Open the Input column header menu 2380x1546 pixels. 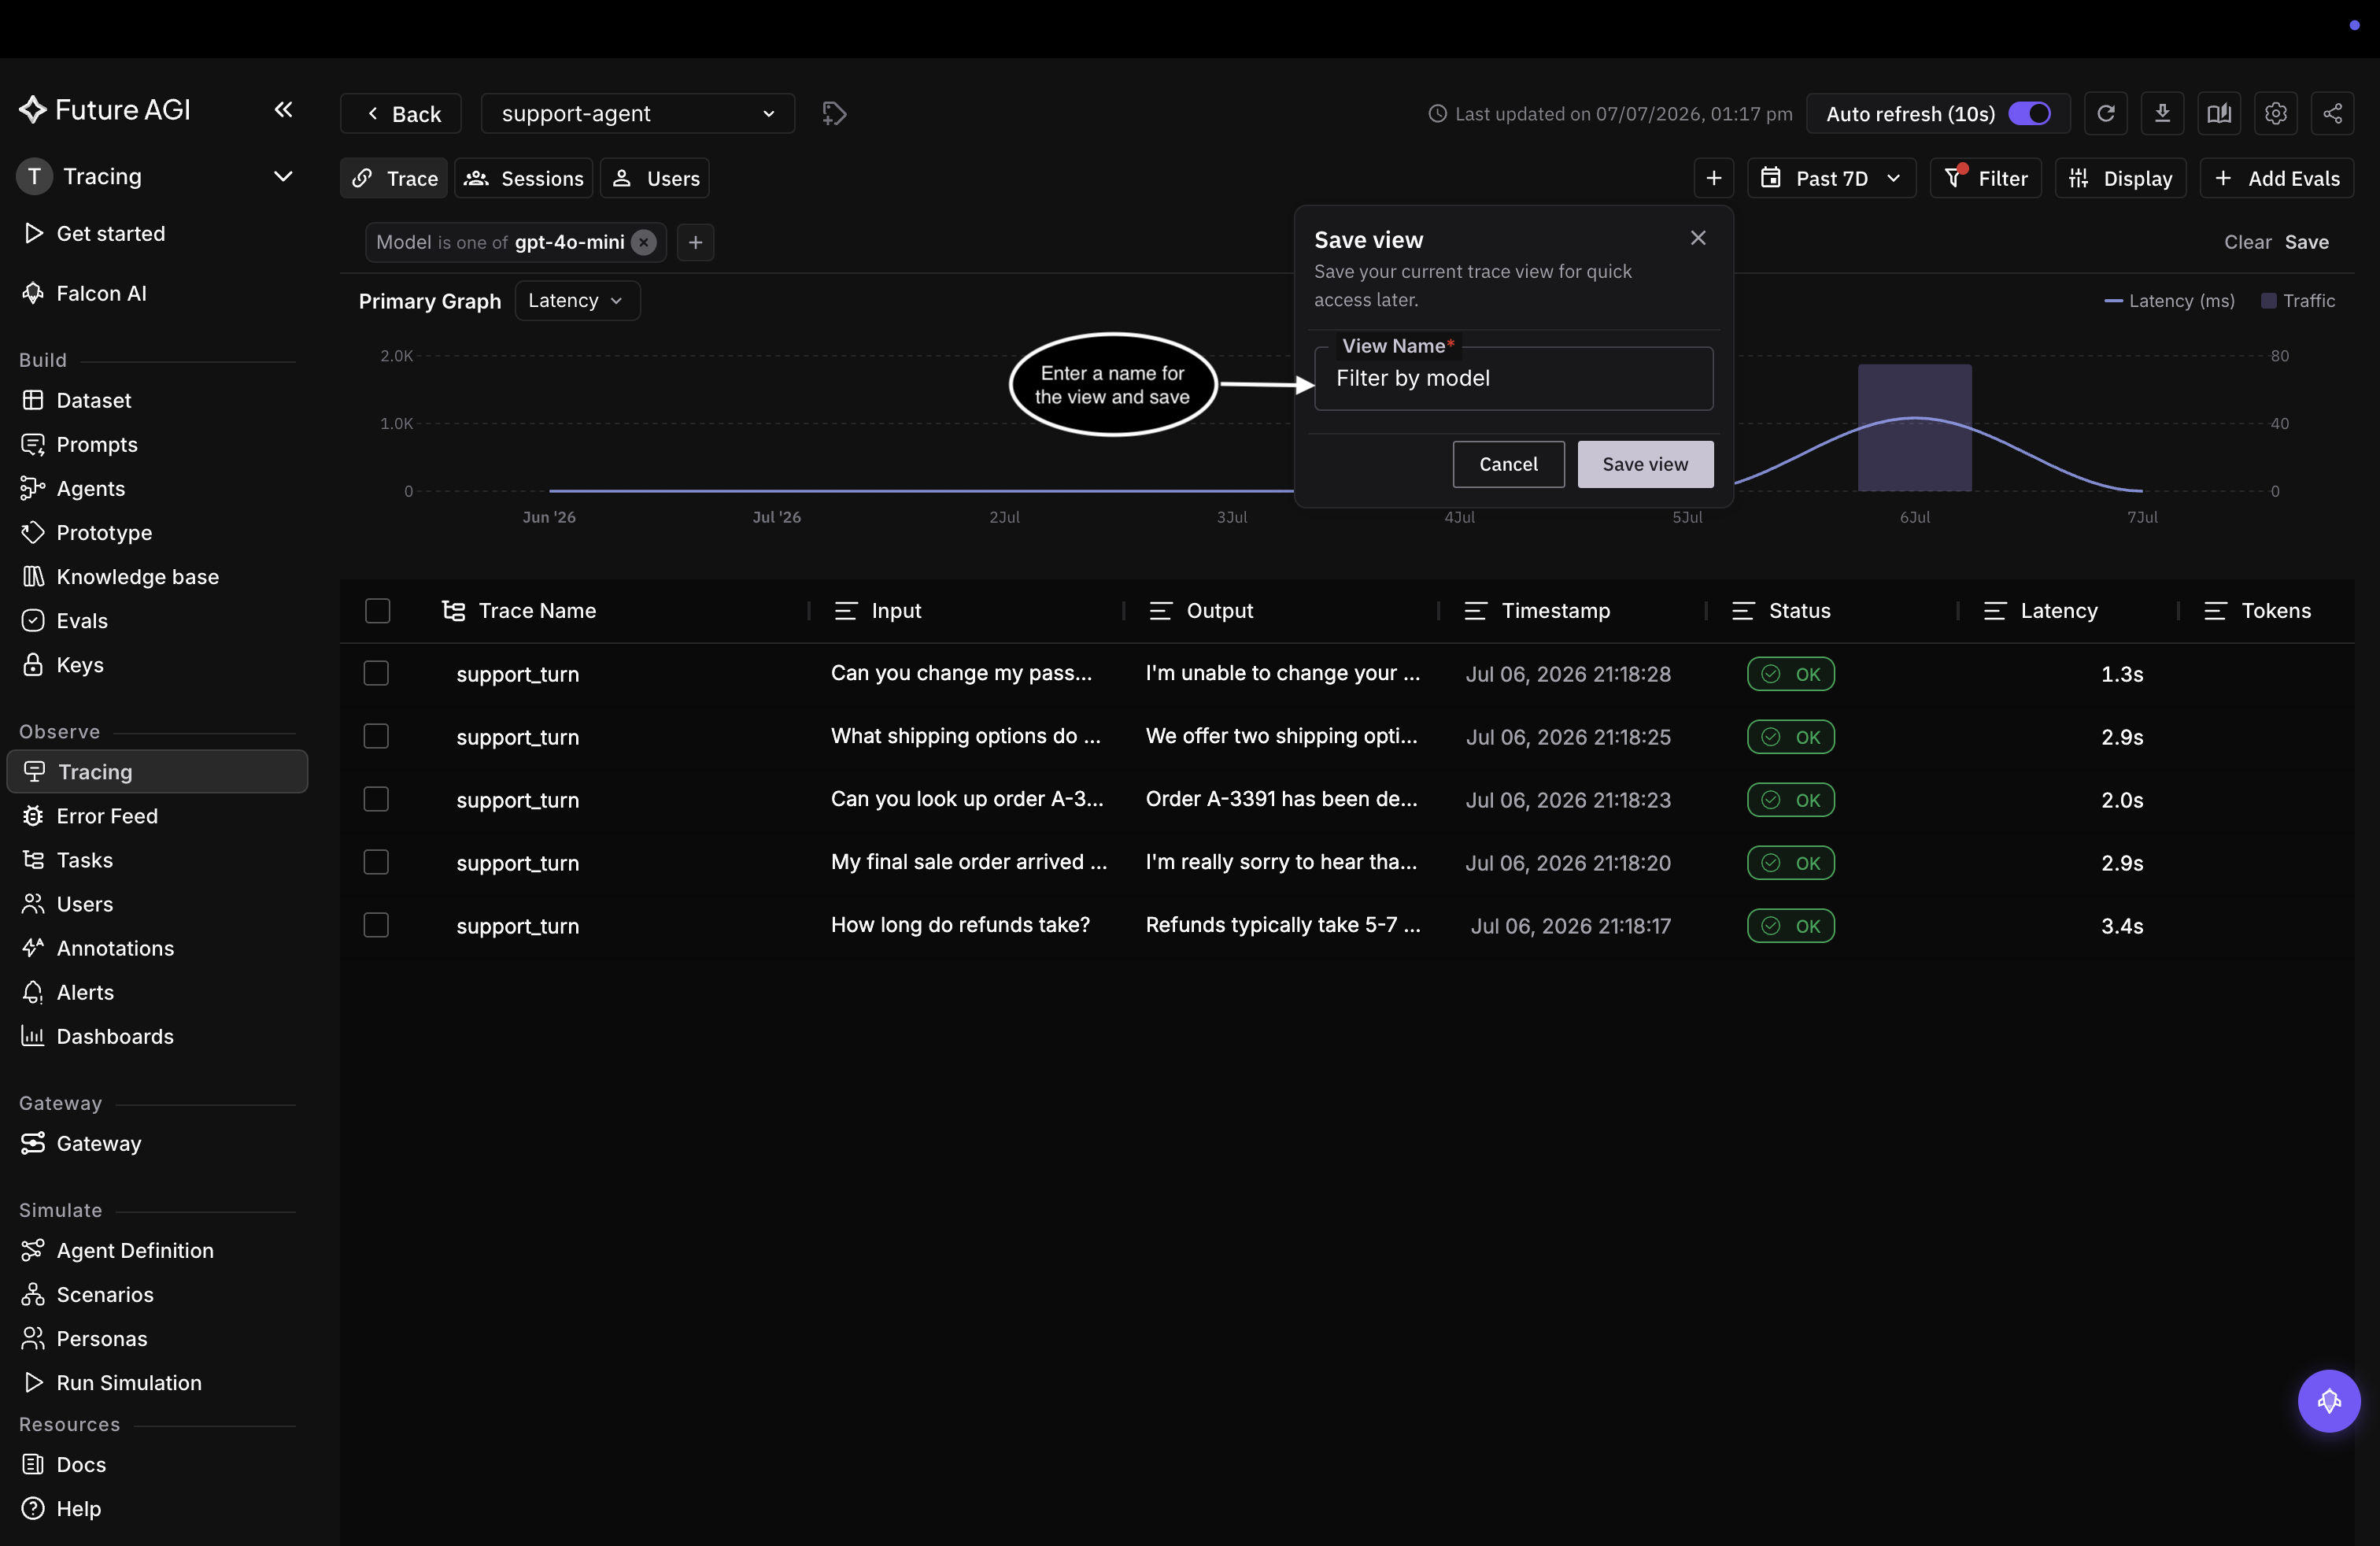[845, 611]
